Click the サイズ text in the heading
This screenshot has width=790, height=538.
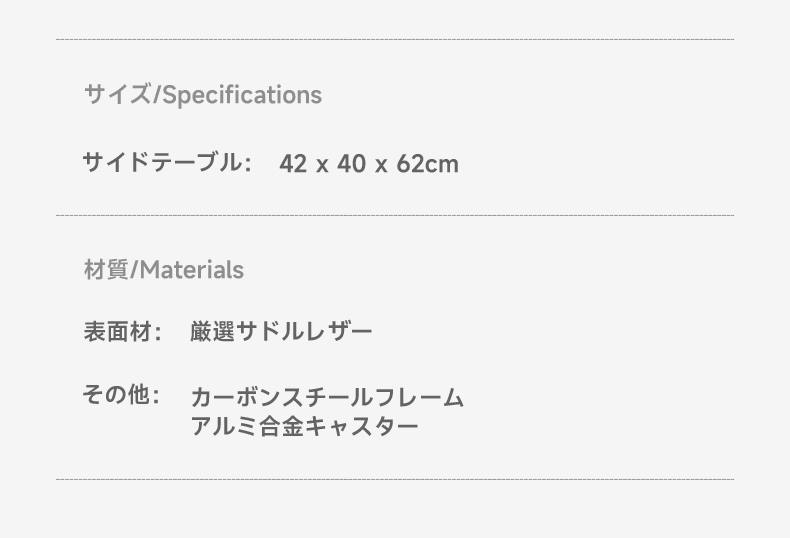[x=117, y=94]
